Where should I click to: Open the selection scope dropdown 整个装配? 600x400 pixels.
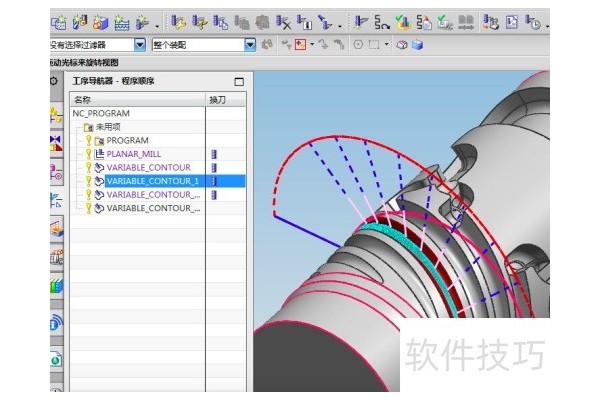[x=250, y=45]
